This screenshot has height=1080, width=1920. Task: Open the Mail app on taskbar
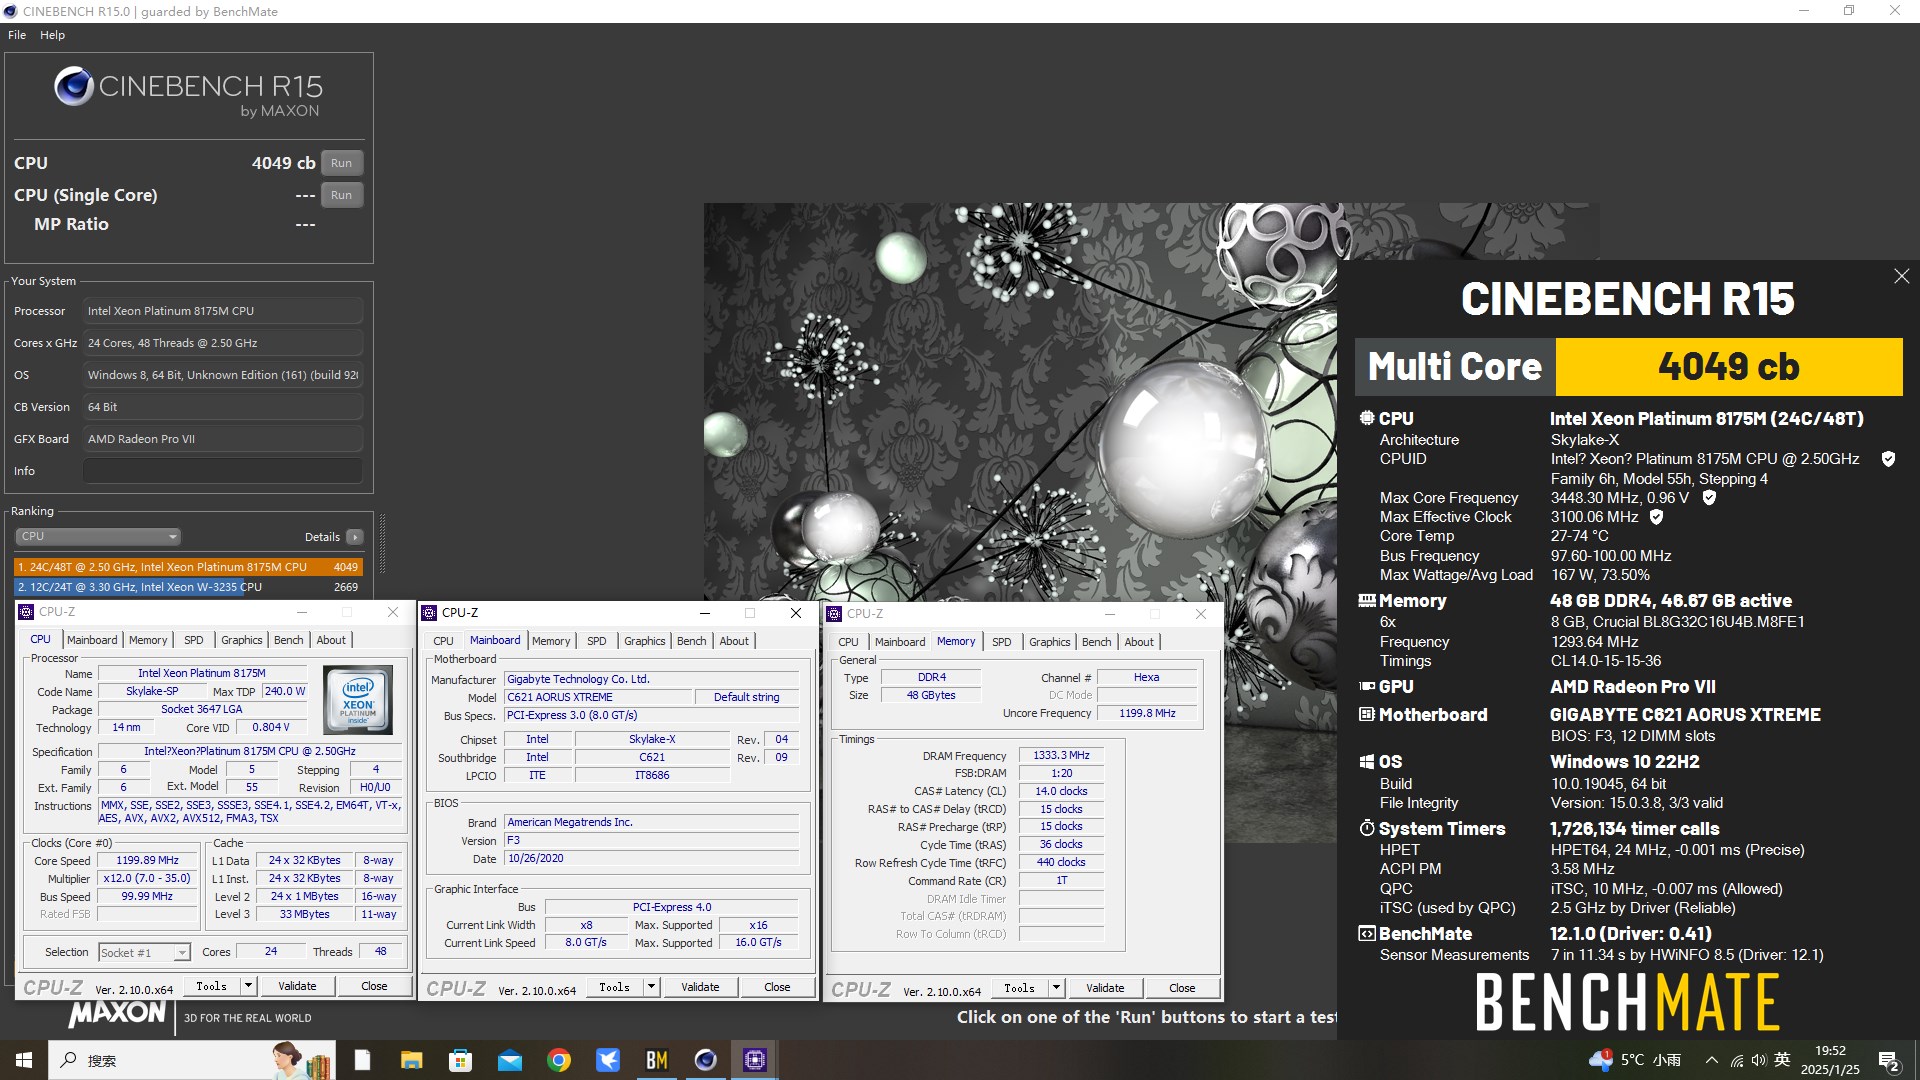[x=509, y=1060]
